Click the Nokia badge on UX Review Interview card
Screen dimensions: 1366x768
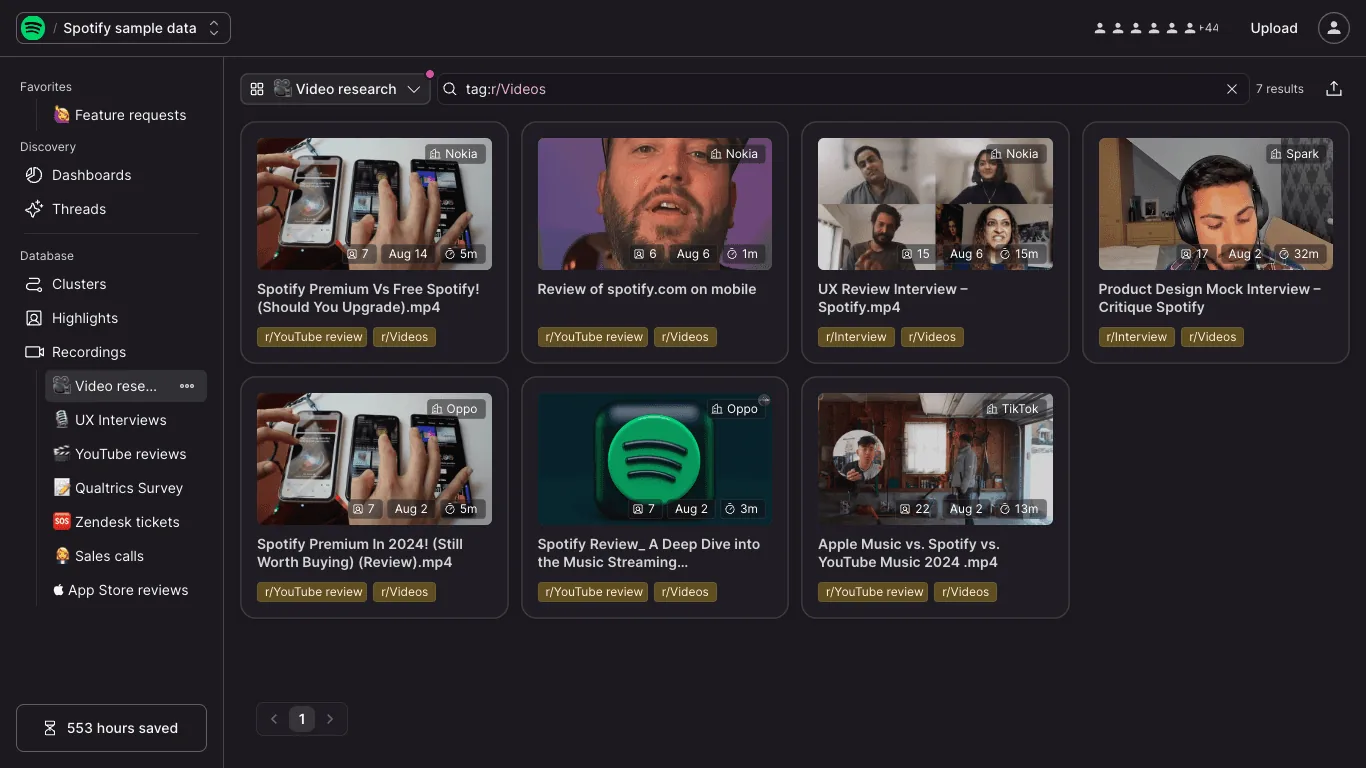coord(1014,154)
